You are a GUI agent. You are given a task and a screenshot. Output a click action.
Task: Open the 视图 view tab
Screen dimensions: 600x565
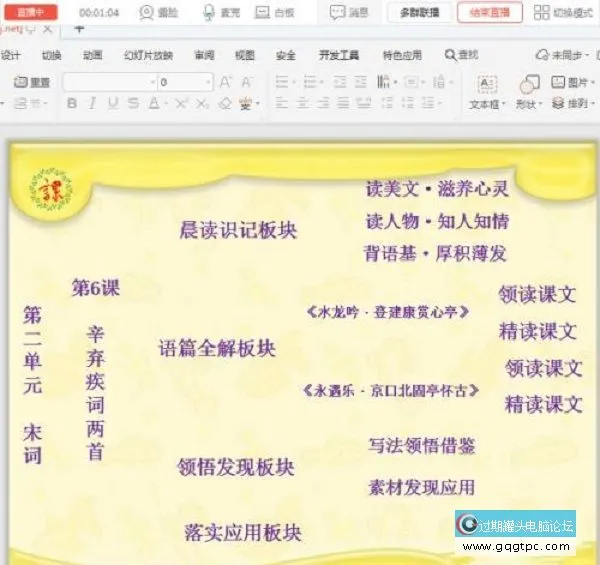[245, 55]
